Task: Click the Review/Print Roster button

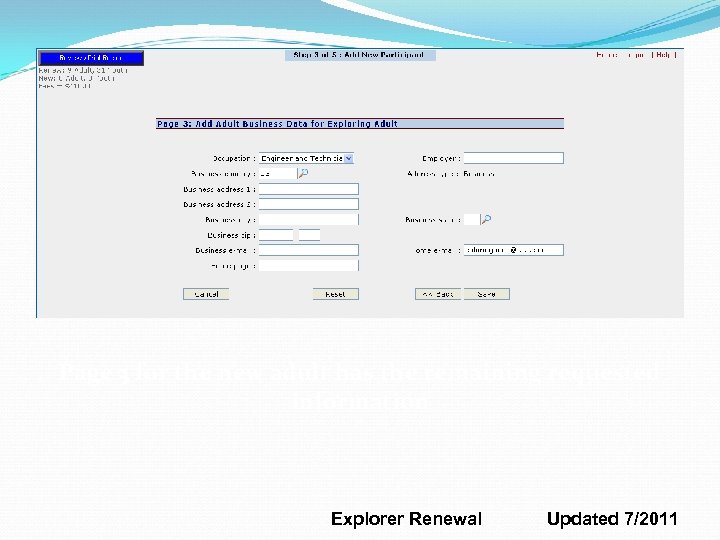Action: (91, 58)
